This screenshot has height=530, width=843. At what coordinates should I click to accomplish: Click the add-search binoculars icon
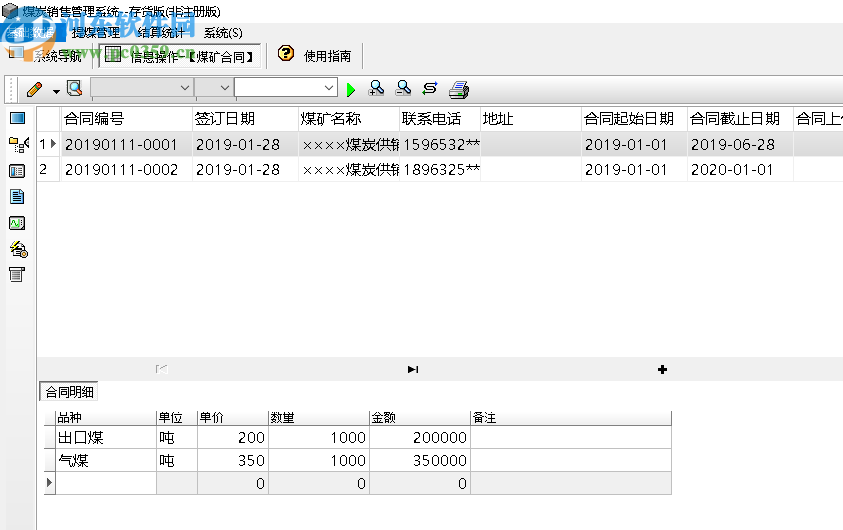pos(376,89)
